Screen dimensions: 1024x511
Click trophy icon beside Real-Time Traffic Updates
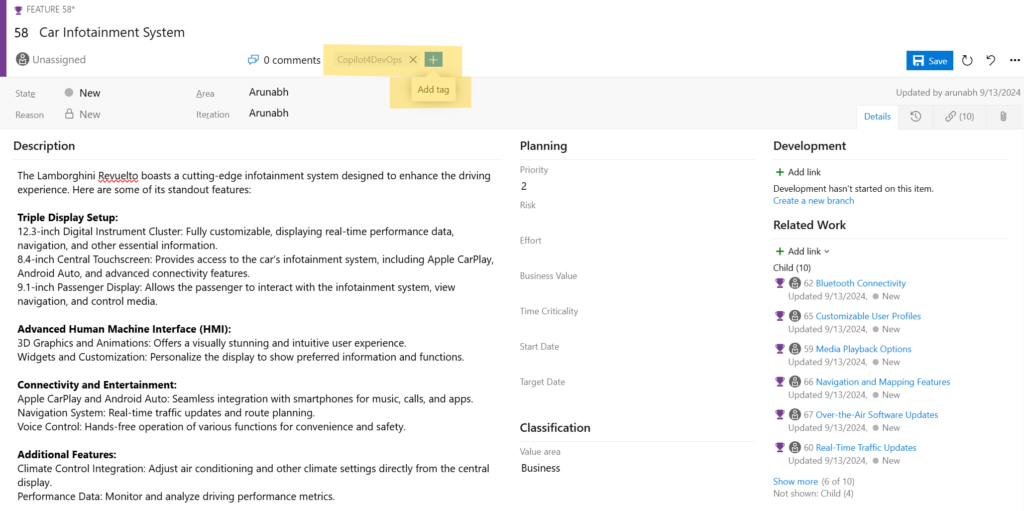[779, 448]
